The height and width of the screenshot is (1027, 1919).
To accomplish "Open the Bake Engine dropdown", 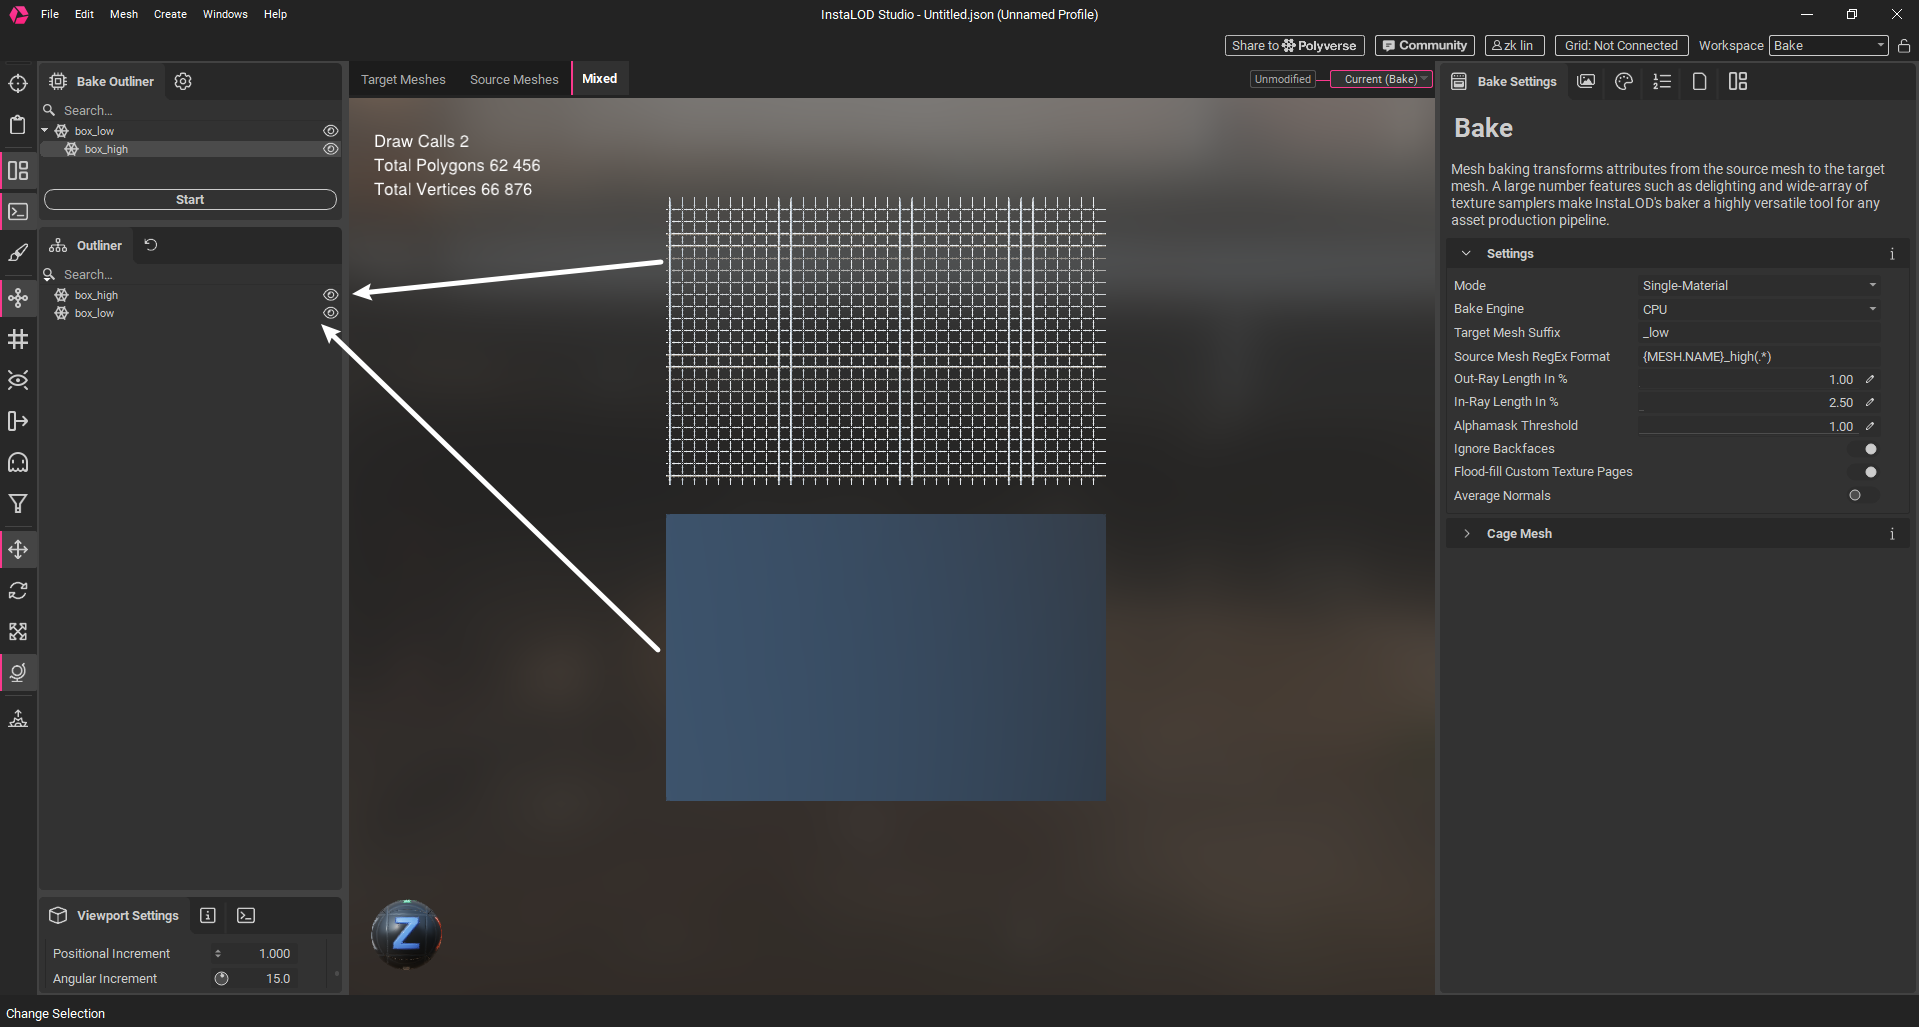I will (x=1758, y=309).
